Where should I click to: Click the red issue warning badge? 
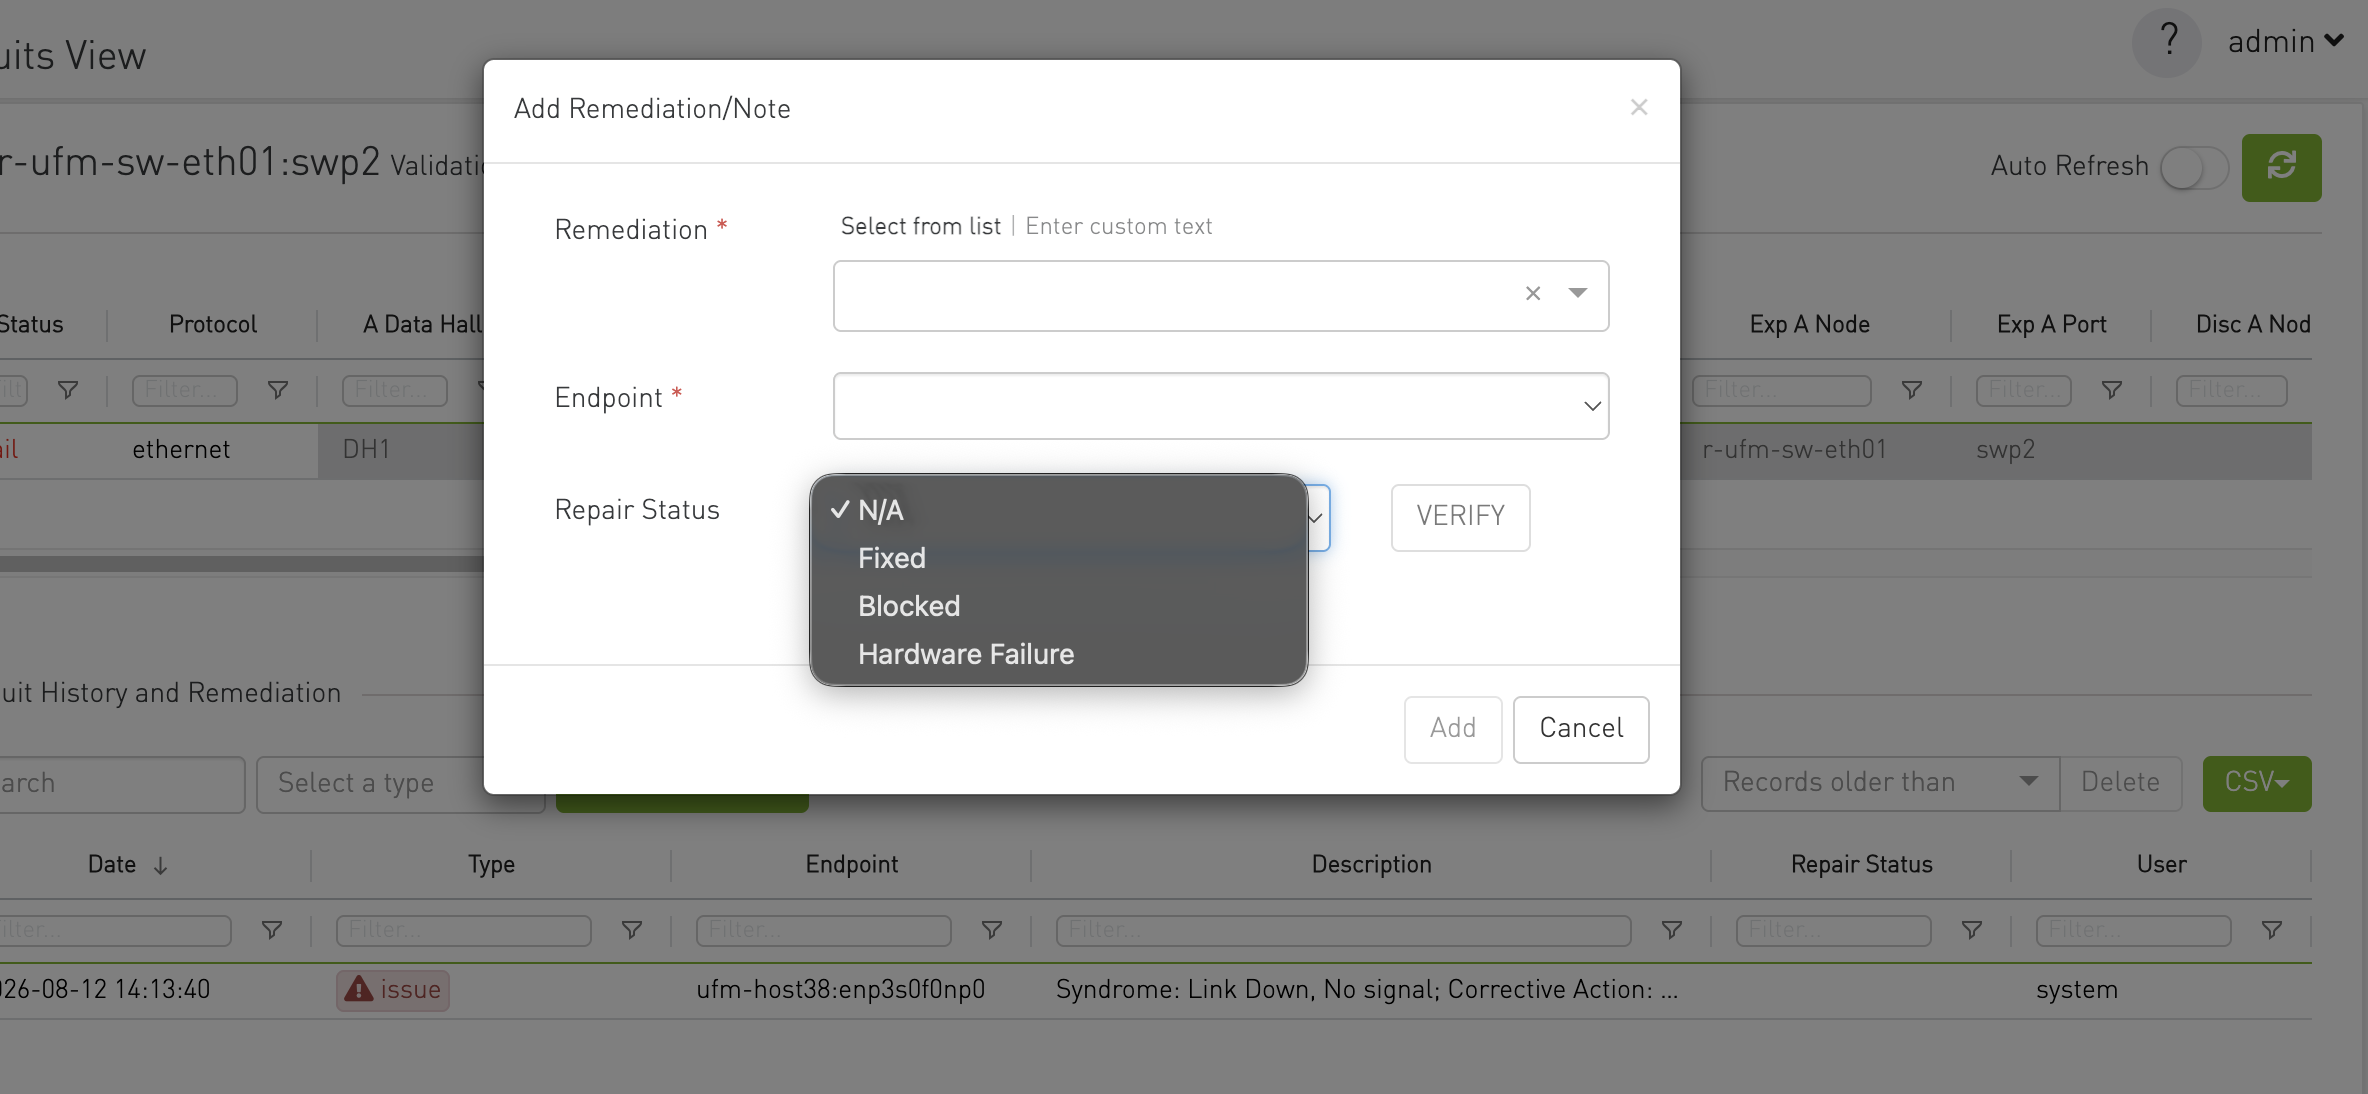click(393, 990)
